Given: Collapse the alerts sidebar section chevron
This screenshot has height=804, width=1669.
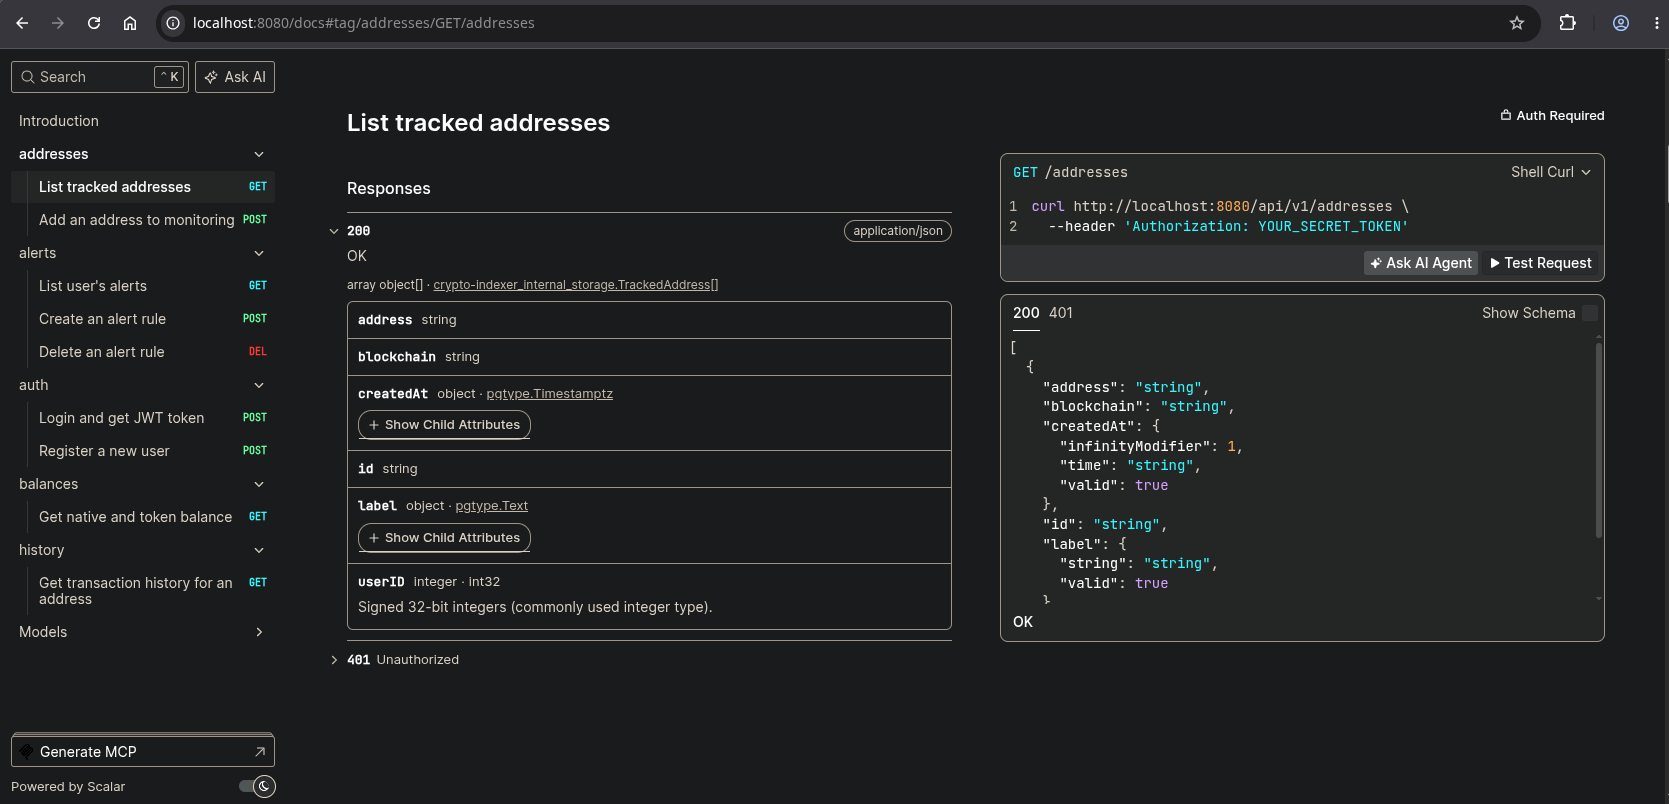Looking at the screenshot, I should (259, 253).
